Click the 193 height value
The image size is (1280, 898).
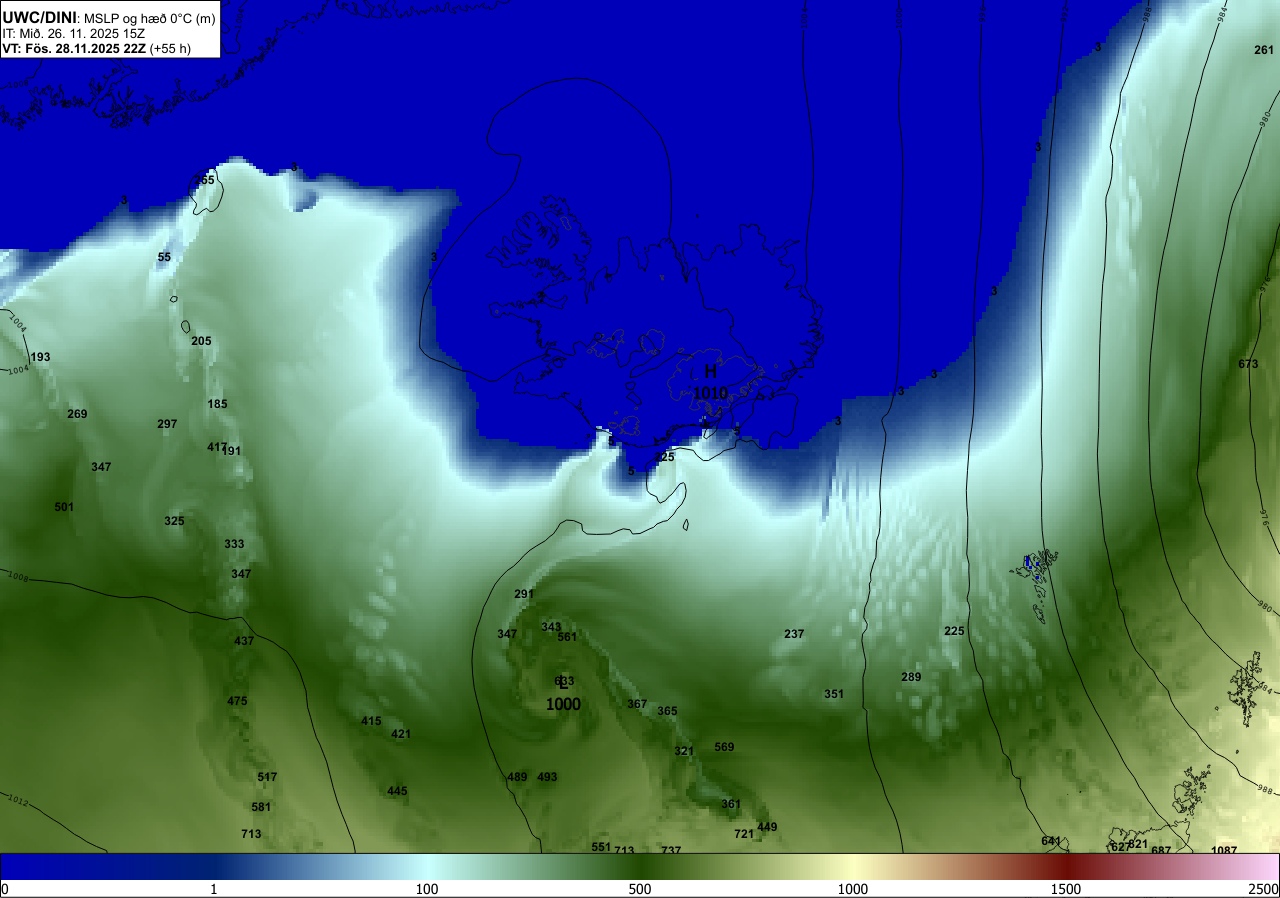pyautogui.click(x=40, y=357)
